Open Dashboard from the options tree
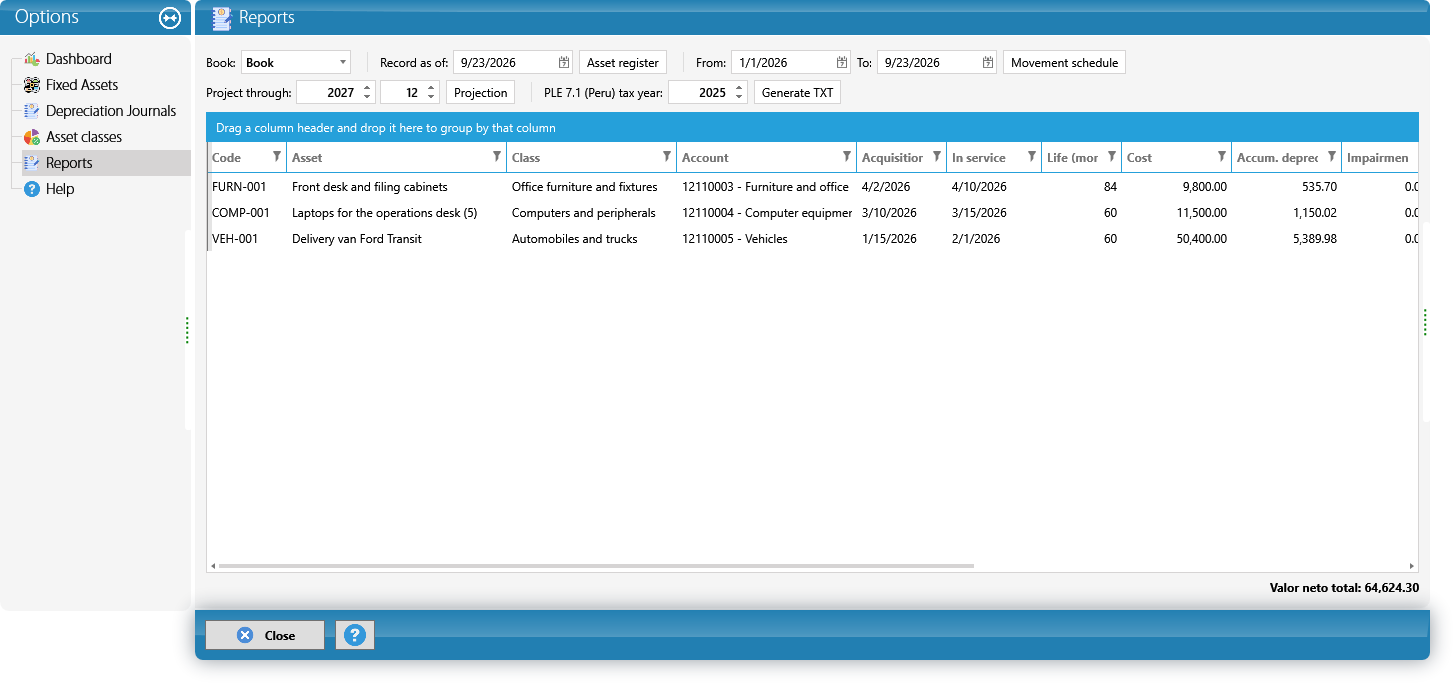Viewport: 1453px width, 683px height. 79,59
